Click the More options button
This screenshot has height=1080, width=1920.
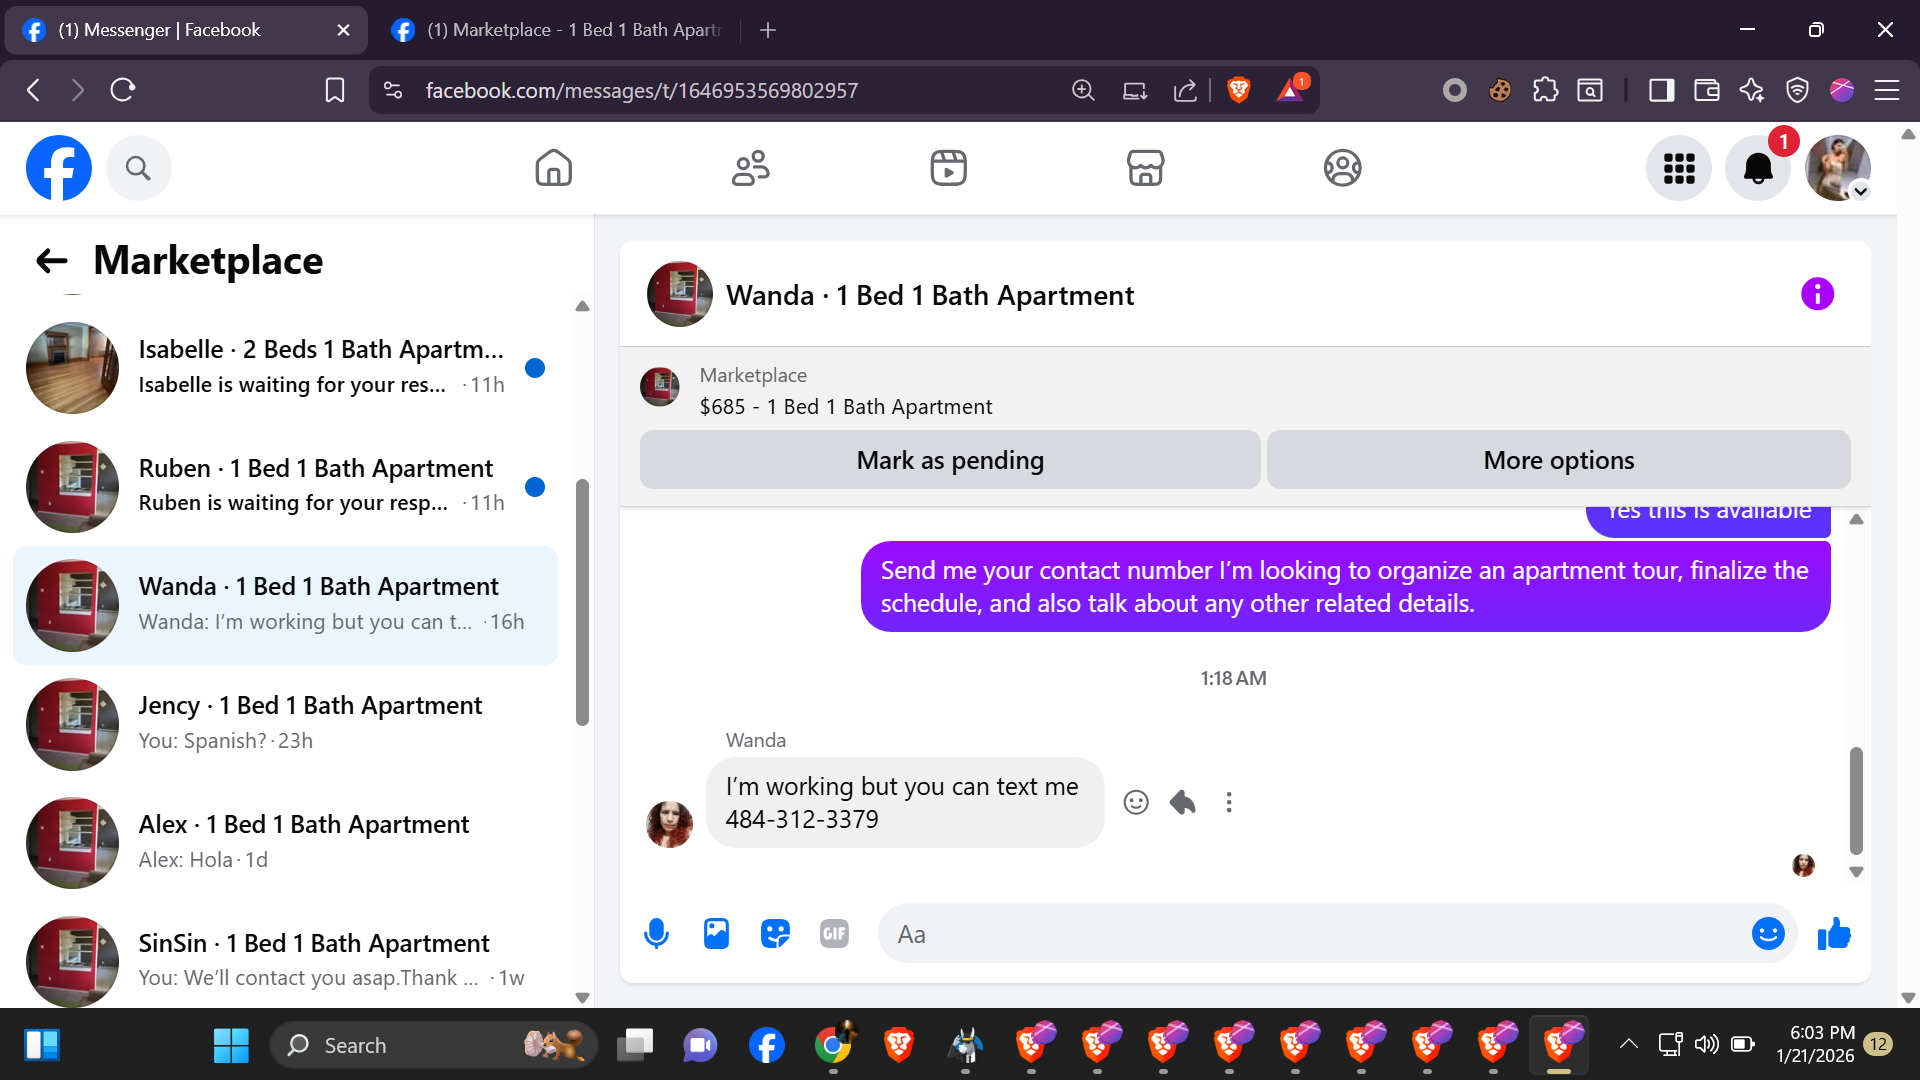(1558, 460)
